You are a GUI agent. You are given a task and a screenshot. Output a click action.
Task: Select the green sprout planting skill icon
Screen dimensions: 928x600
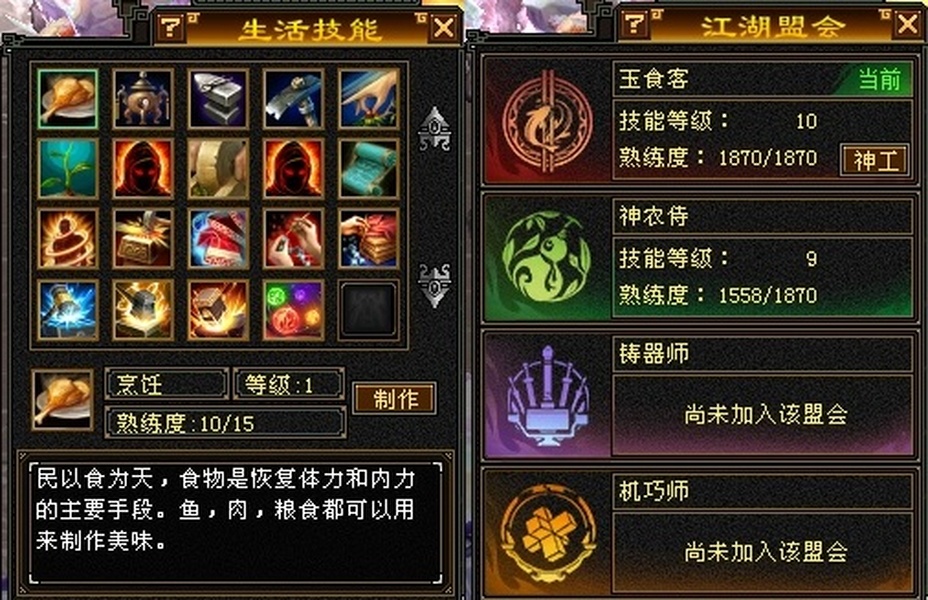click(x=67, y=169)
